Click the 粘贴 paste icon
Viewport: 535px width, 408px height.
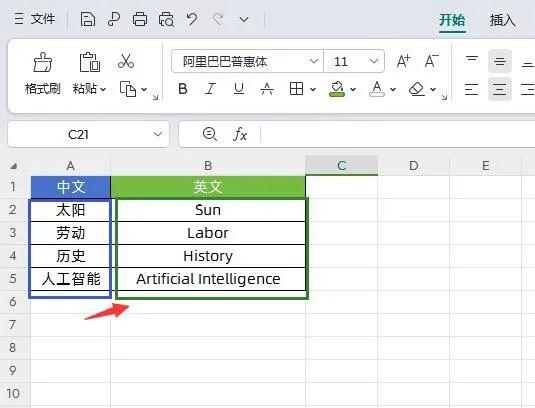tap(90, 62)
